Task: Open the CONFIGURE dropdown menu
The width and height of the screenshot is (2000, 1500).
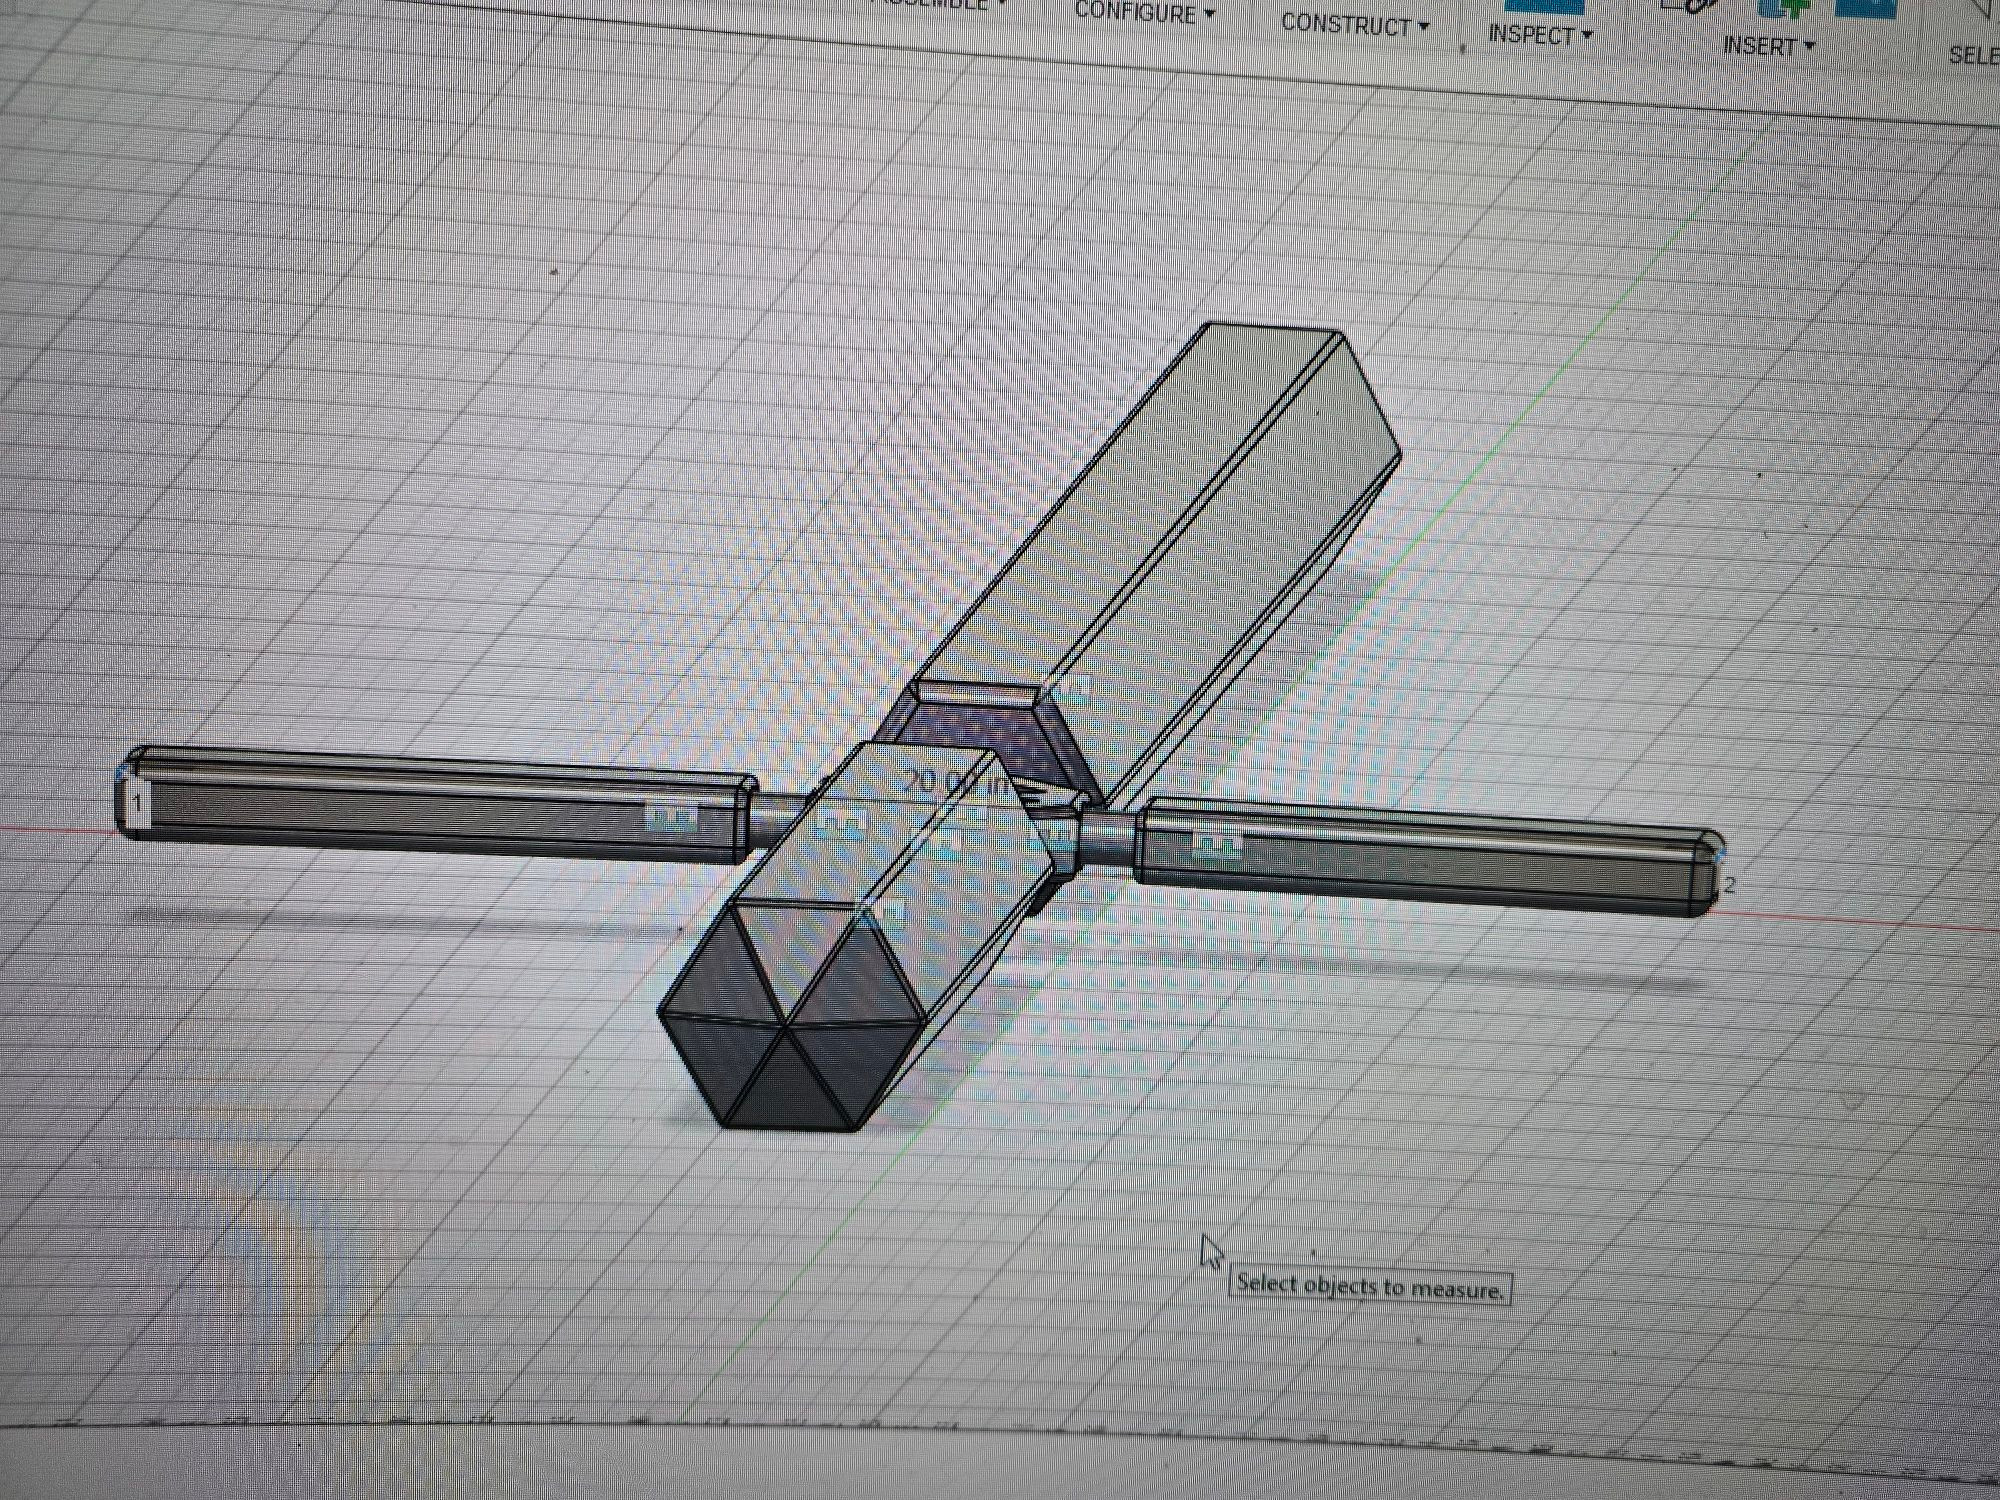Action: tap(1145, 13)
